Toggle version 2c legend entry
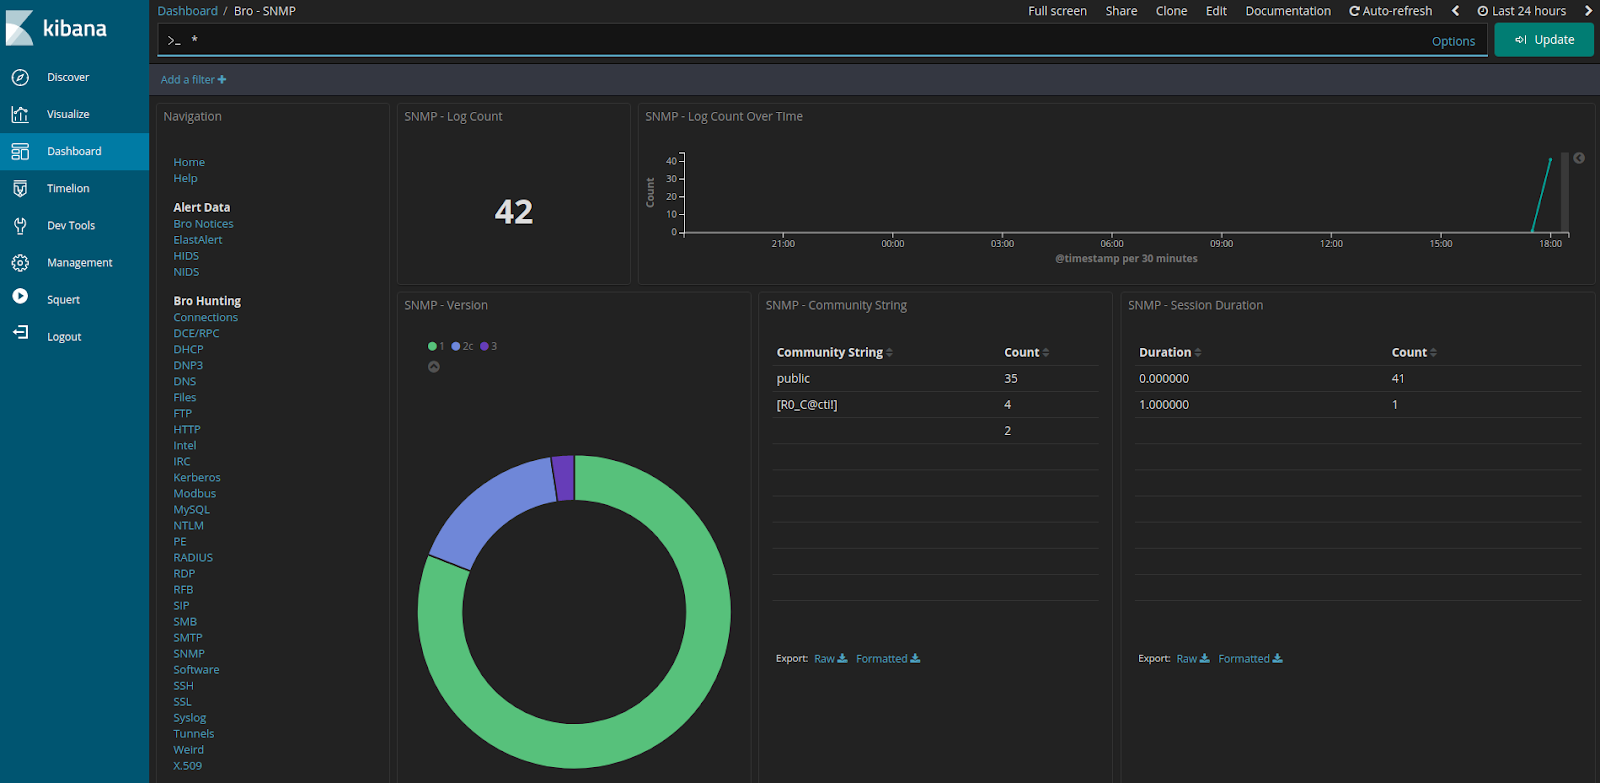The image size is (1600, 783). click(x=462, y=346)
